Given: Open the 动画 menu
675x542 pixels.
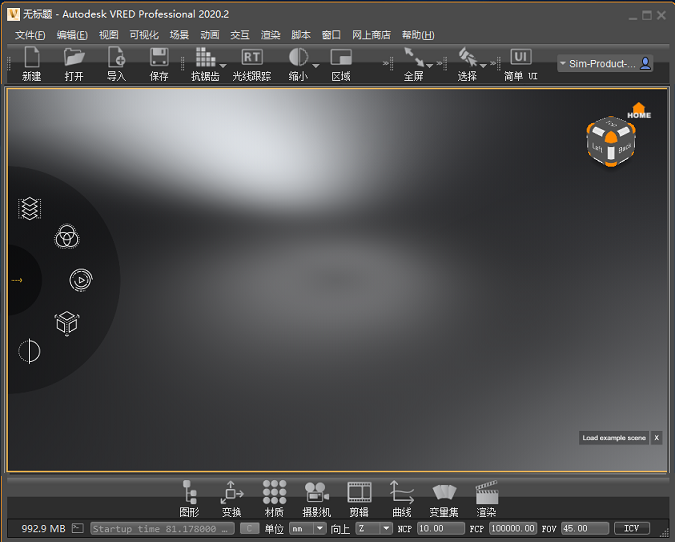Looking at the screenshot, I should 210,35.
